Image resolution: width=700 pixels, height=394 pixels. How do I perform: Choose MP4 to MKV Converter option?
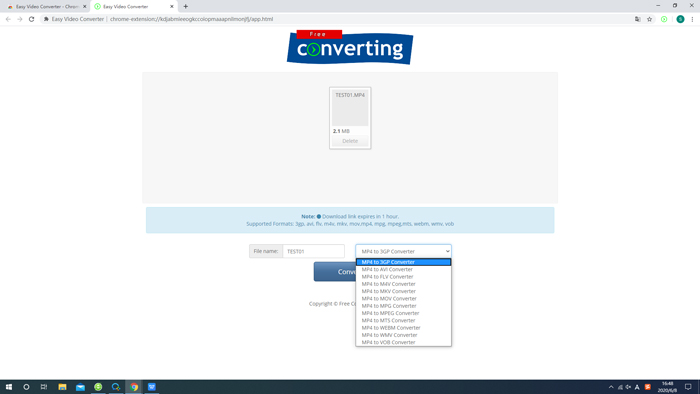(403, 291)
